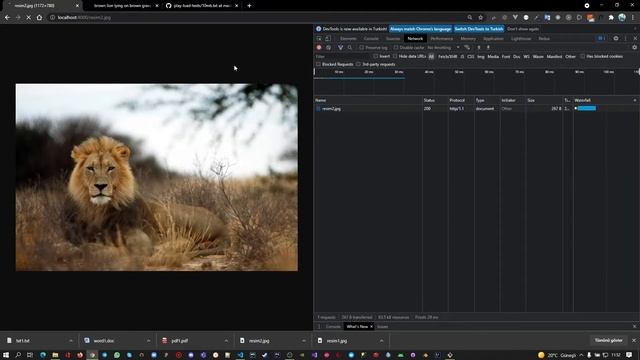
Task: Toggle Invert filter checkbox
Action: tap(375, 56)
